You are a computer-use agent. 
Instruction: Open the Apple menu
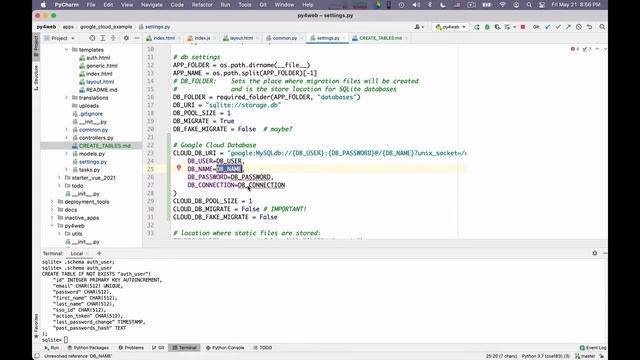pyautogui.click(x=43, y=5)
